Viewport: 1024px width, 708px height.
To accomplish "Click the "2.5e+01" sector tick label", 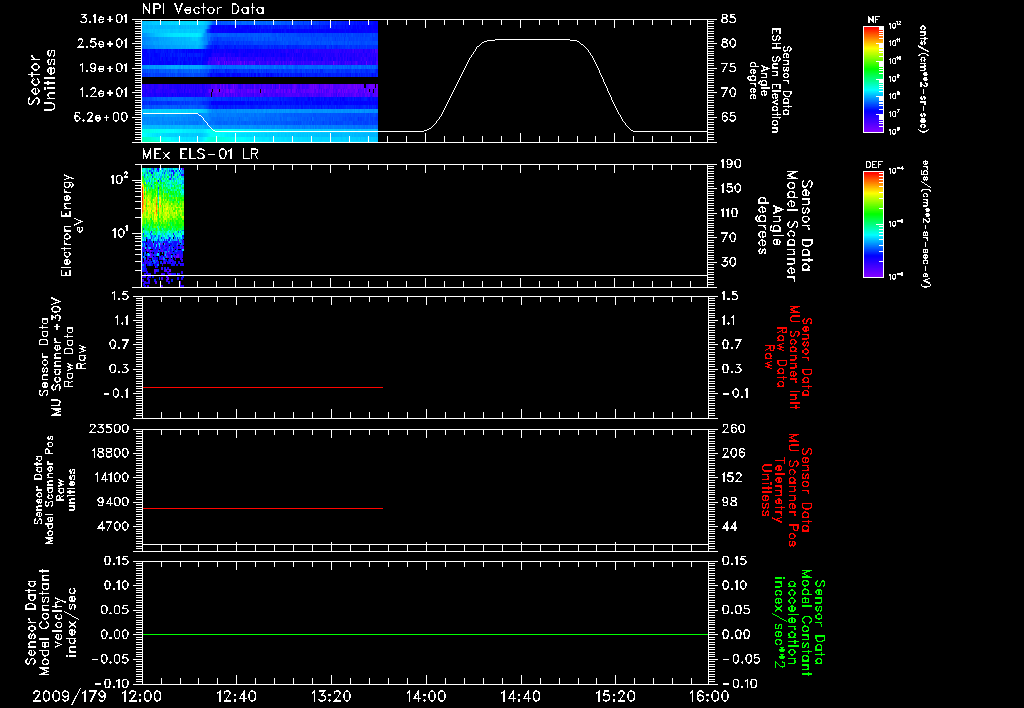I will pyautogui.click(x=103, y=43).
